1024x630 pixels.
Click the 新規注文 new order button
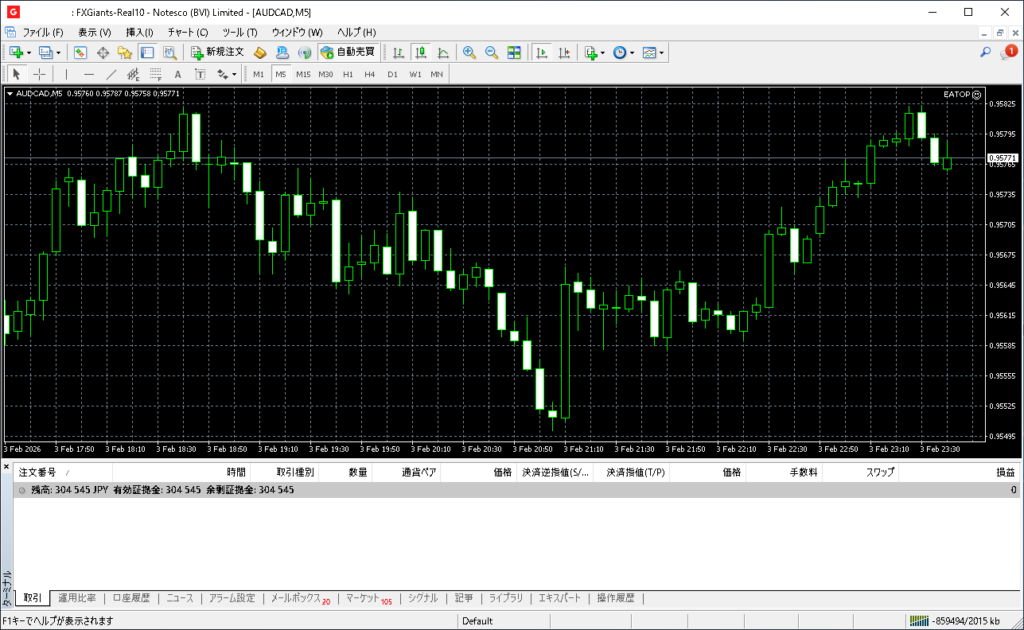[217, 52]
